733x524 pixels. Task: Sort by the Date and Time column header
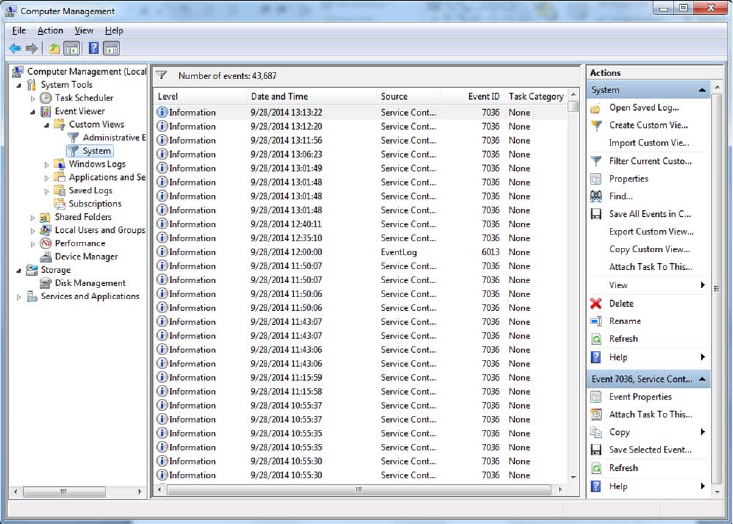(x=311, y=96)
